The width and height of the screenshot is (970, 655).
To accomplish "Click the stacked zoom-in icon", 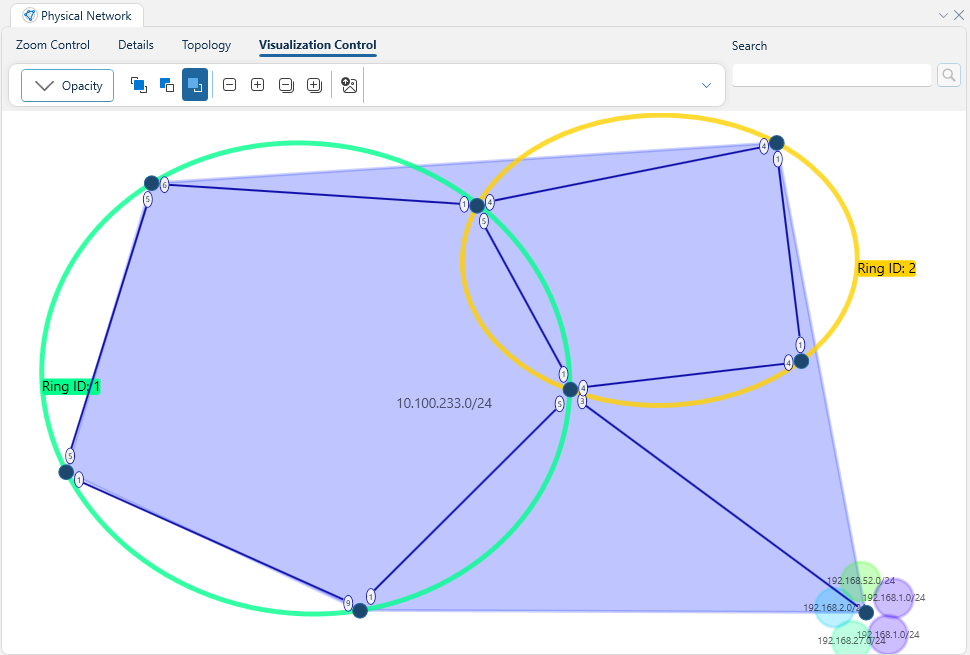I will [x=313, y=85].
